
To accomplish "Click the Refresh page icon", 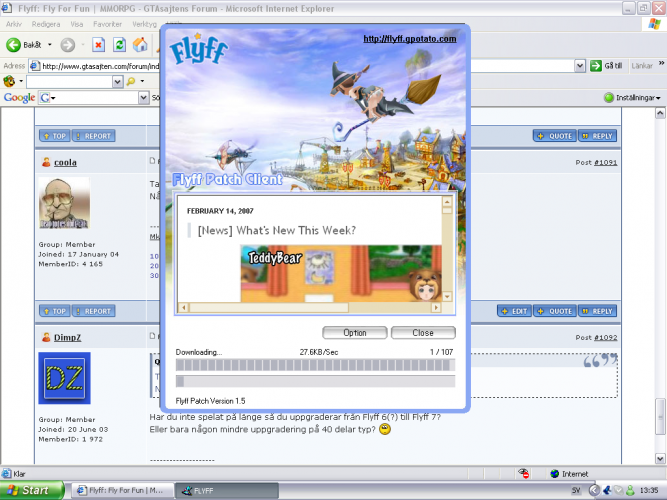I will tap(120, 44).
